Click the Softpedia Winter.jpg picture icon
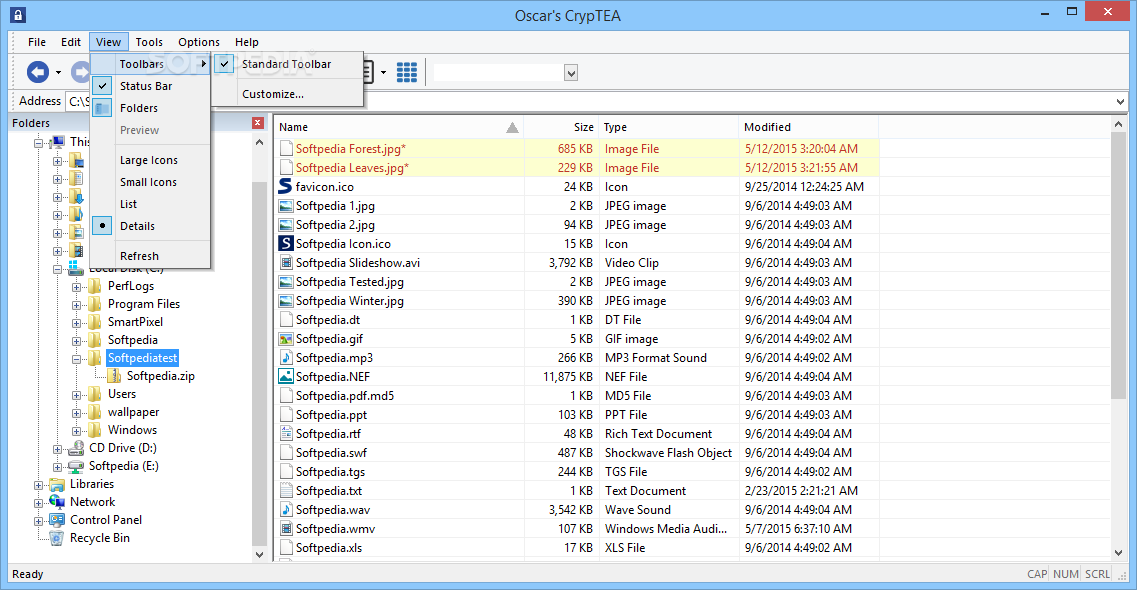Screen dimensions: 1137x590 coord(286,301)
